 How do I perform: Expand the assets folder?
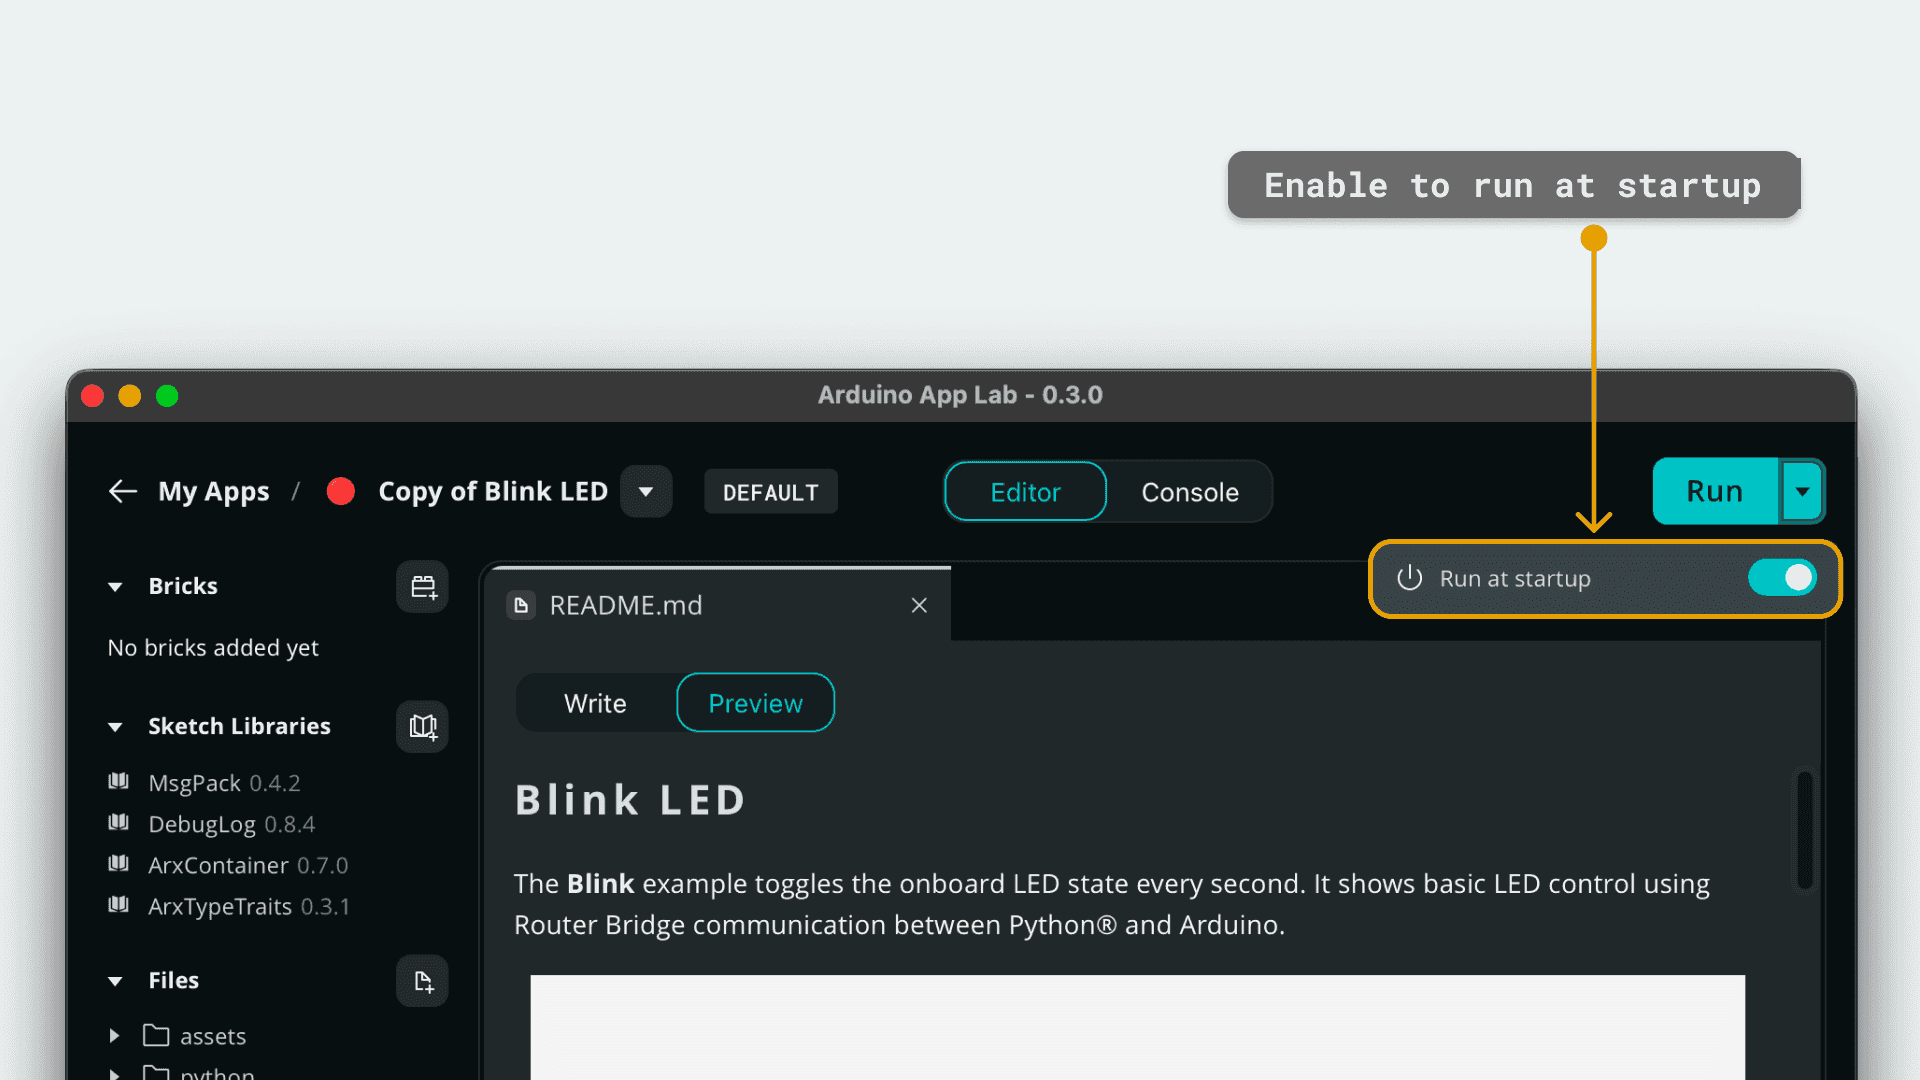click(x=114, y=1035)
